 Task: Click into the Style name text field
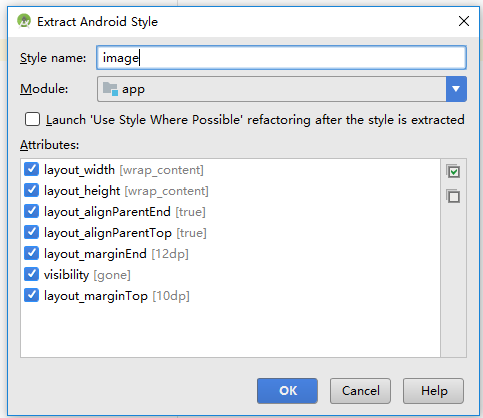281,58
